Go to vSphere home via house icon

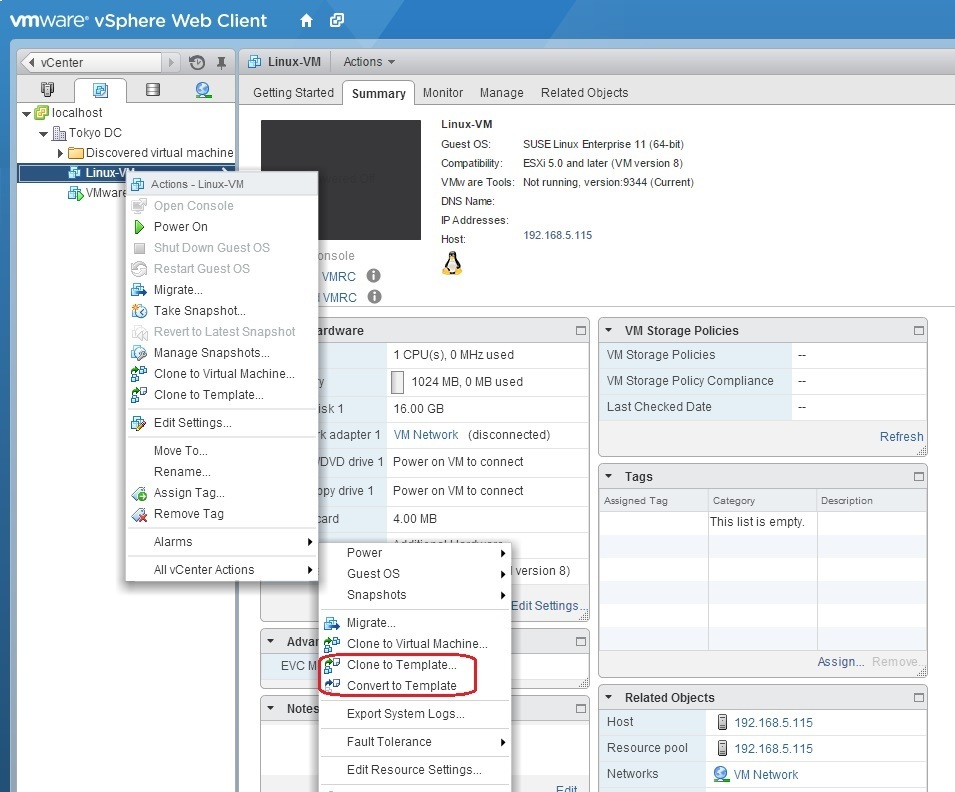click(x=306, y=21)
